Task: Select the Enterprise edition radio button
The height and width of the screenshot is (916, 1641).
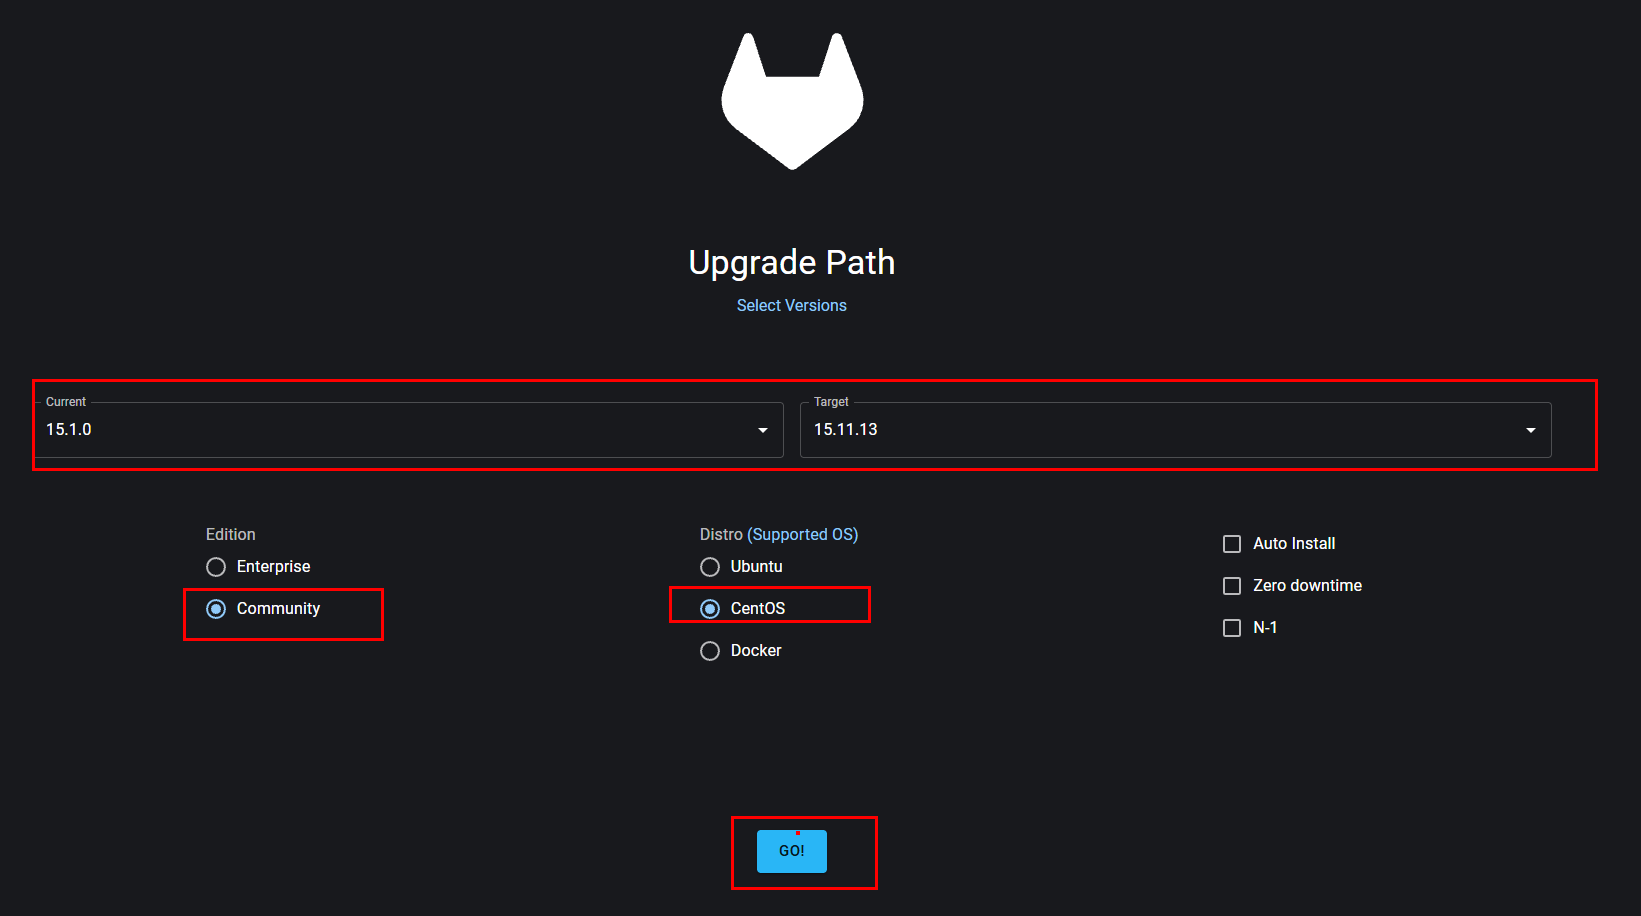Action: click(216, 567)
